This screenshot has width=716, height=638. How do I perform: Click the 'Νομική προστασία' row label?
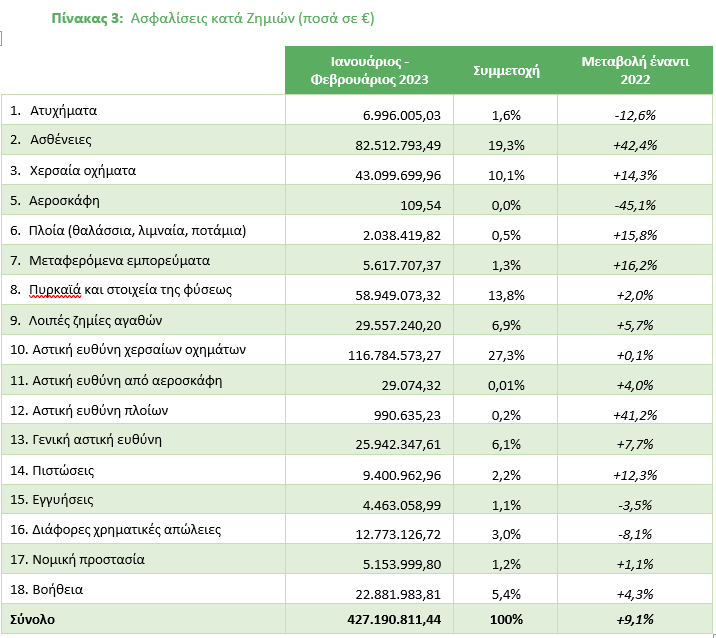87,559
